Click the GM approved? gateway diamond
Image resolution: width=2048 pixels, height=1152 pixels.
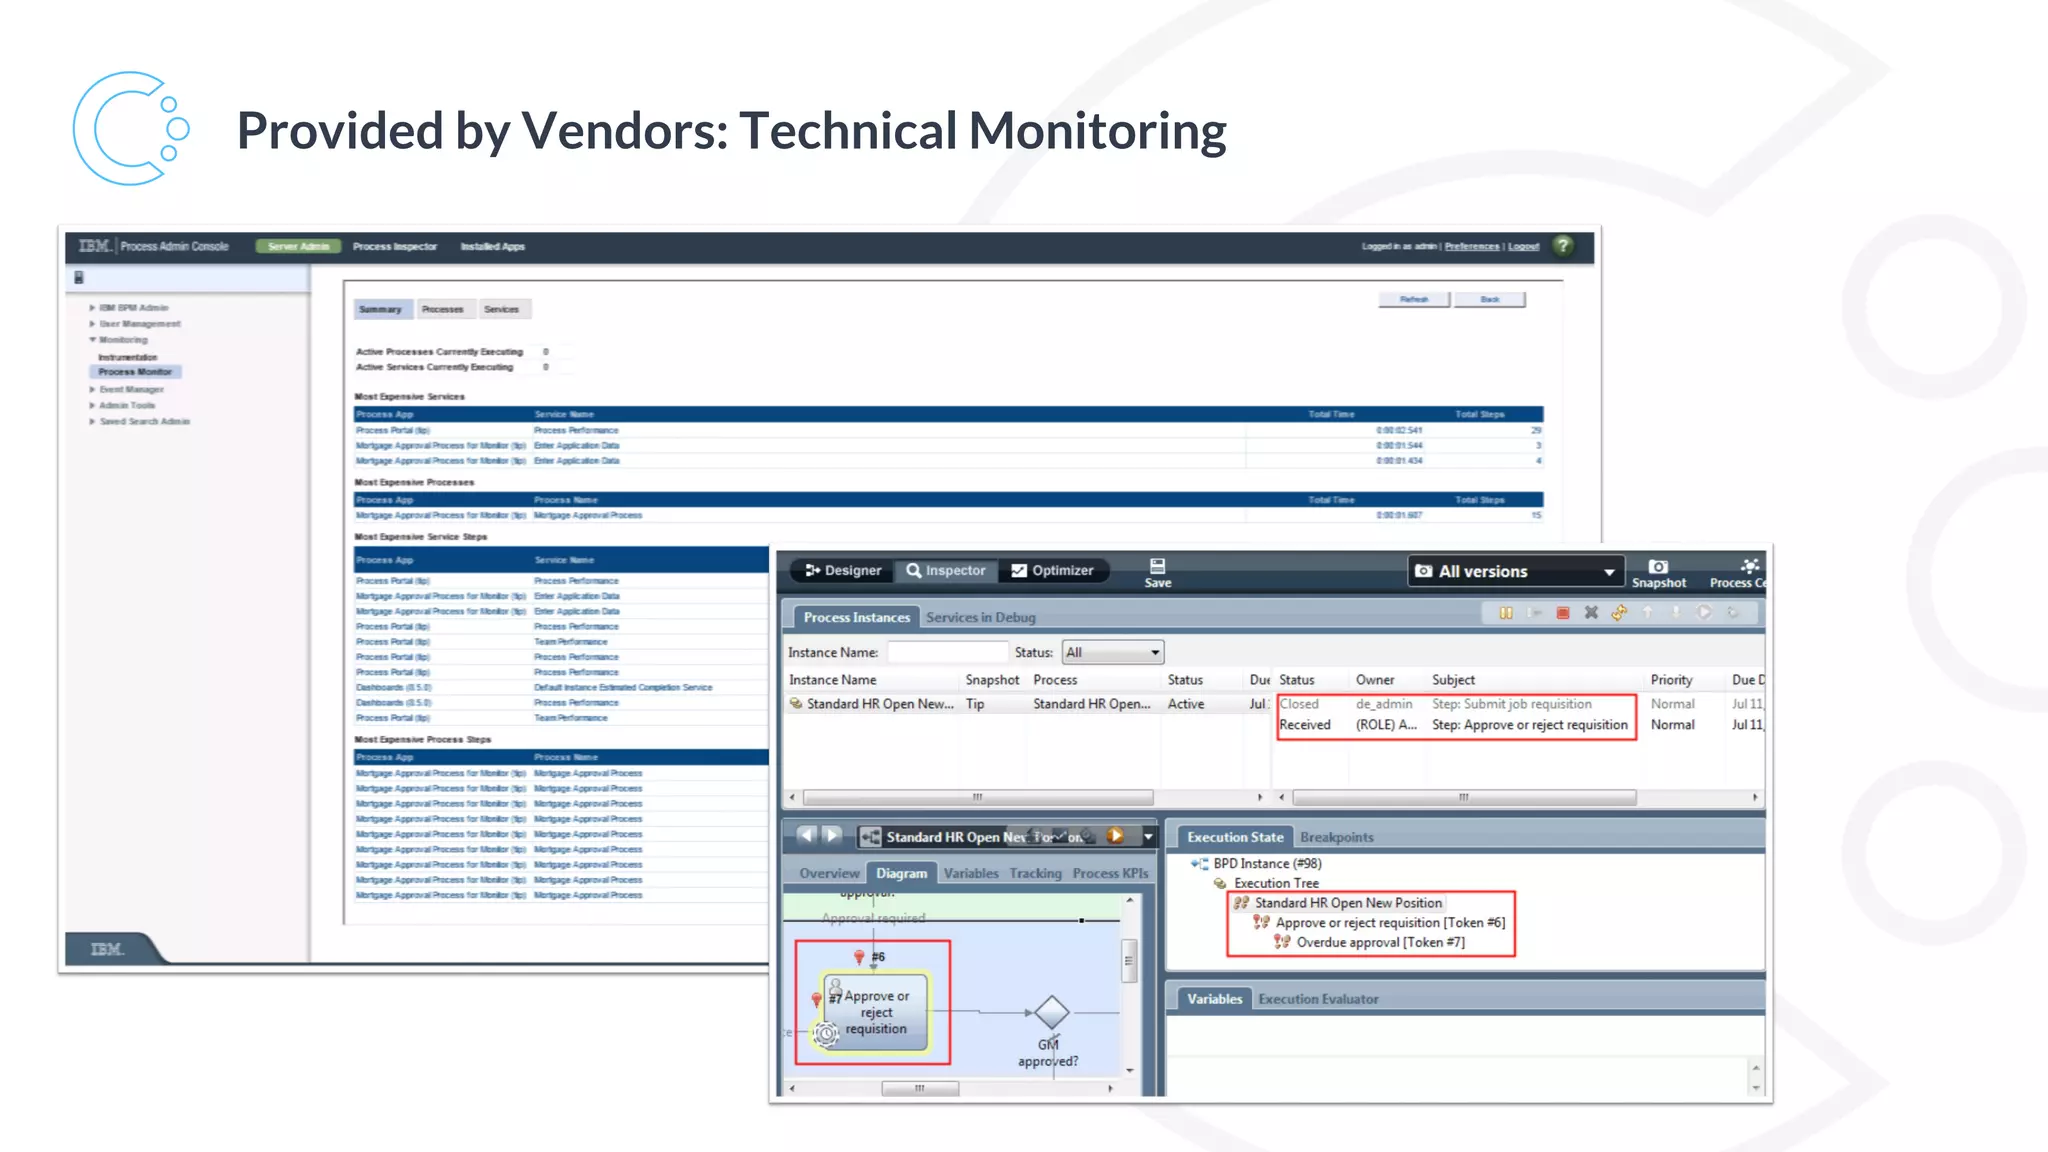click(x=1051, y=1012)
